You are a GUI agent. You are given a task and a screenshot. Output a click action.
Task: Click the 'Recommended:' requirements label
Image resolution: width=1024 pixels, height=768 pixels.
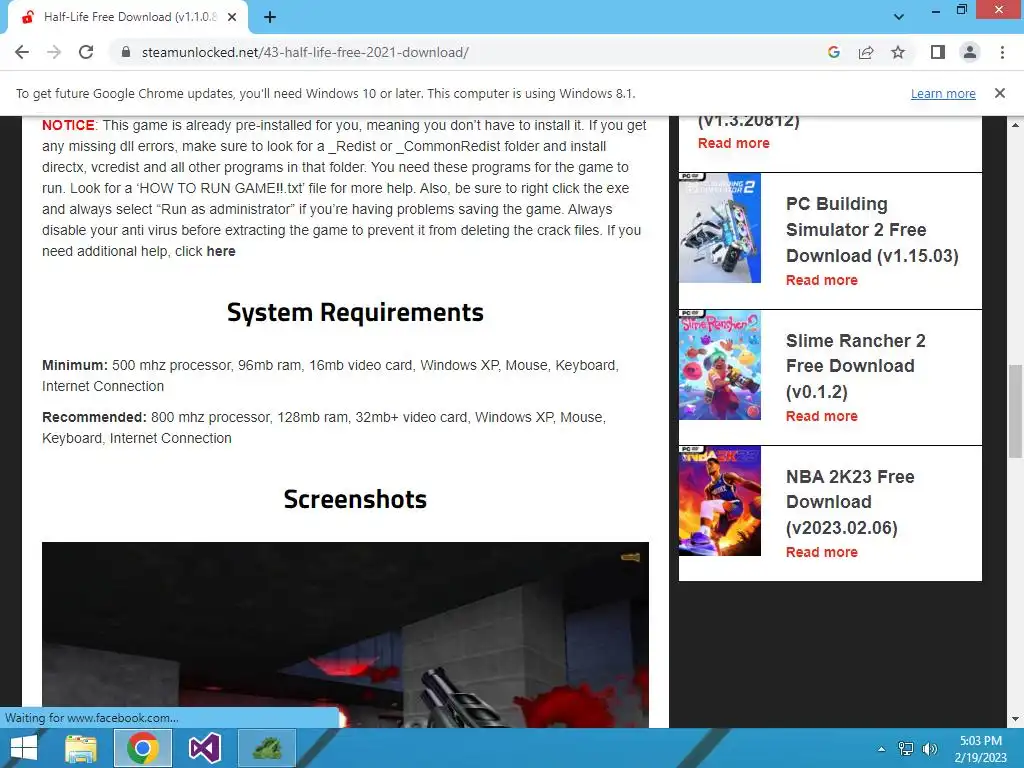[95, 417]
